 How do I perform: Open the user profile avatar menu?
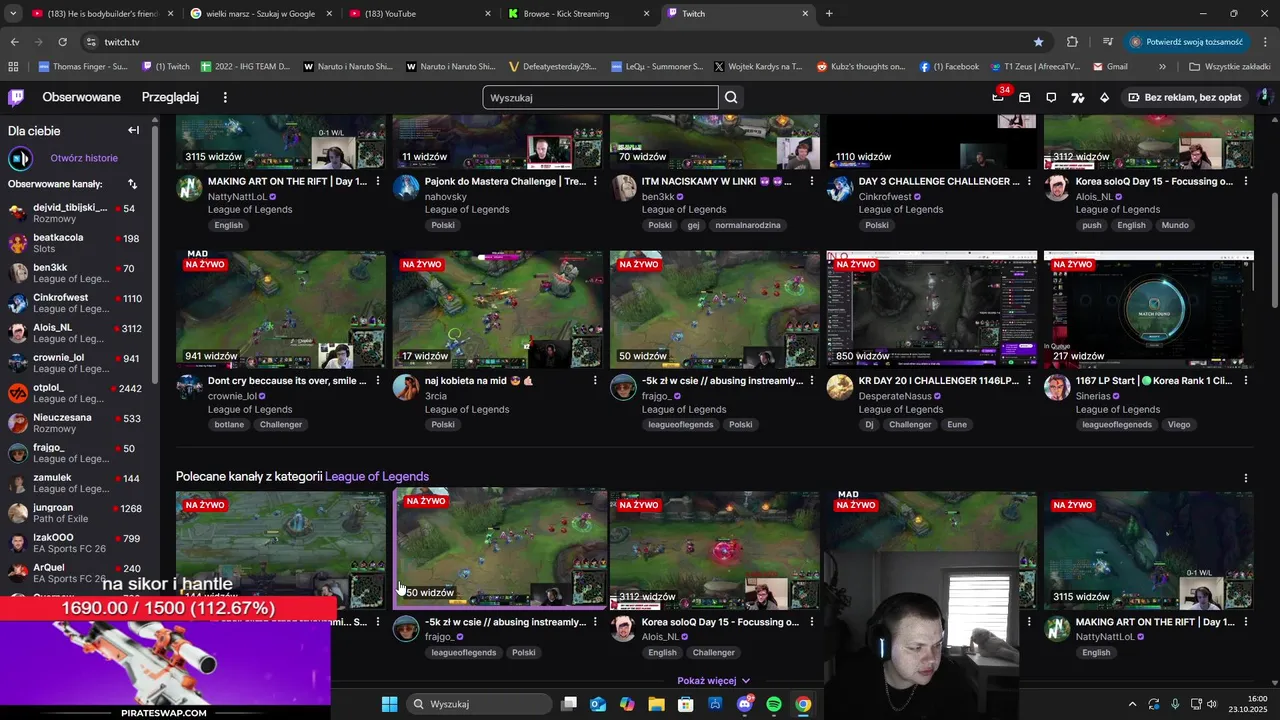click(x=1264, y=97)
